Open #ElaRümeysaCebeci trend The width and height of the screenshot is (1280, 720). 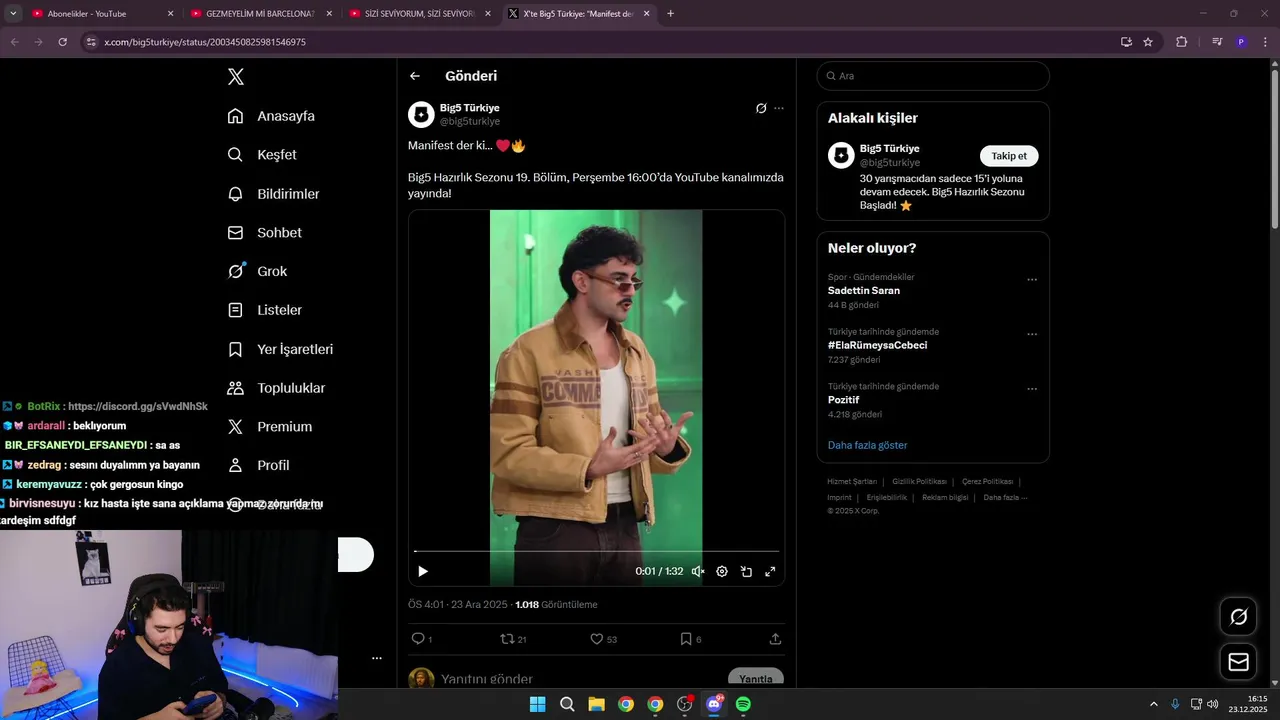click(877, 345)
